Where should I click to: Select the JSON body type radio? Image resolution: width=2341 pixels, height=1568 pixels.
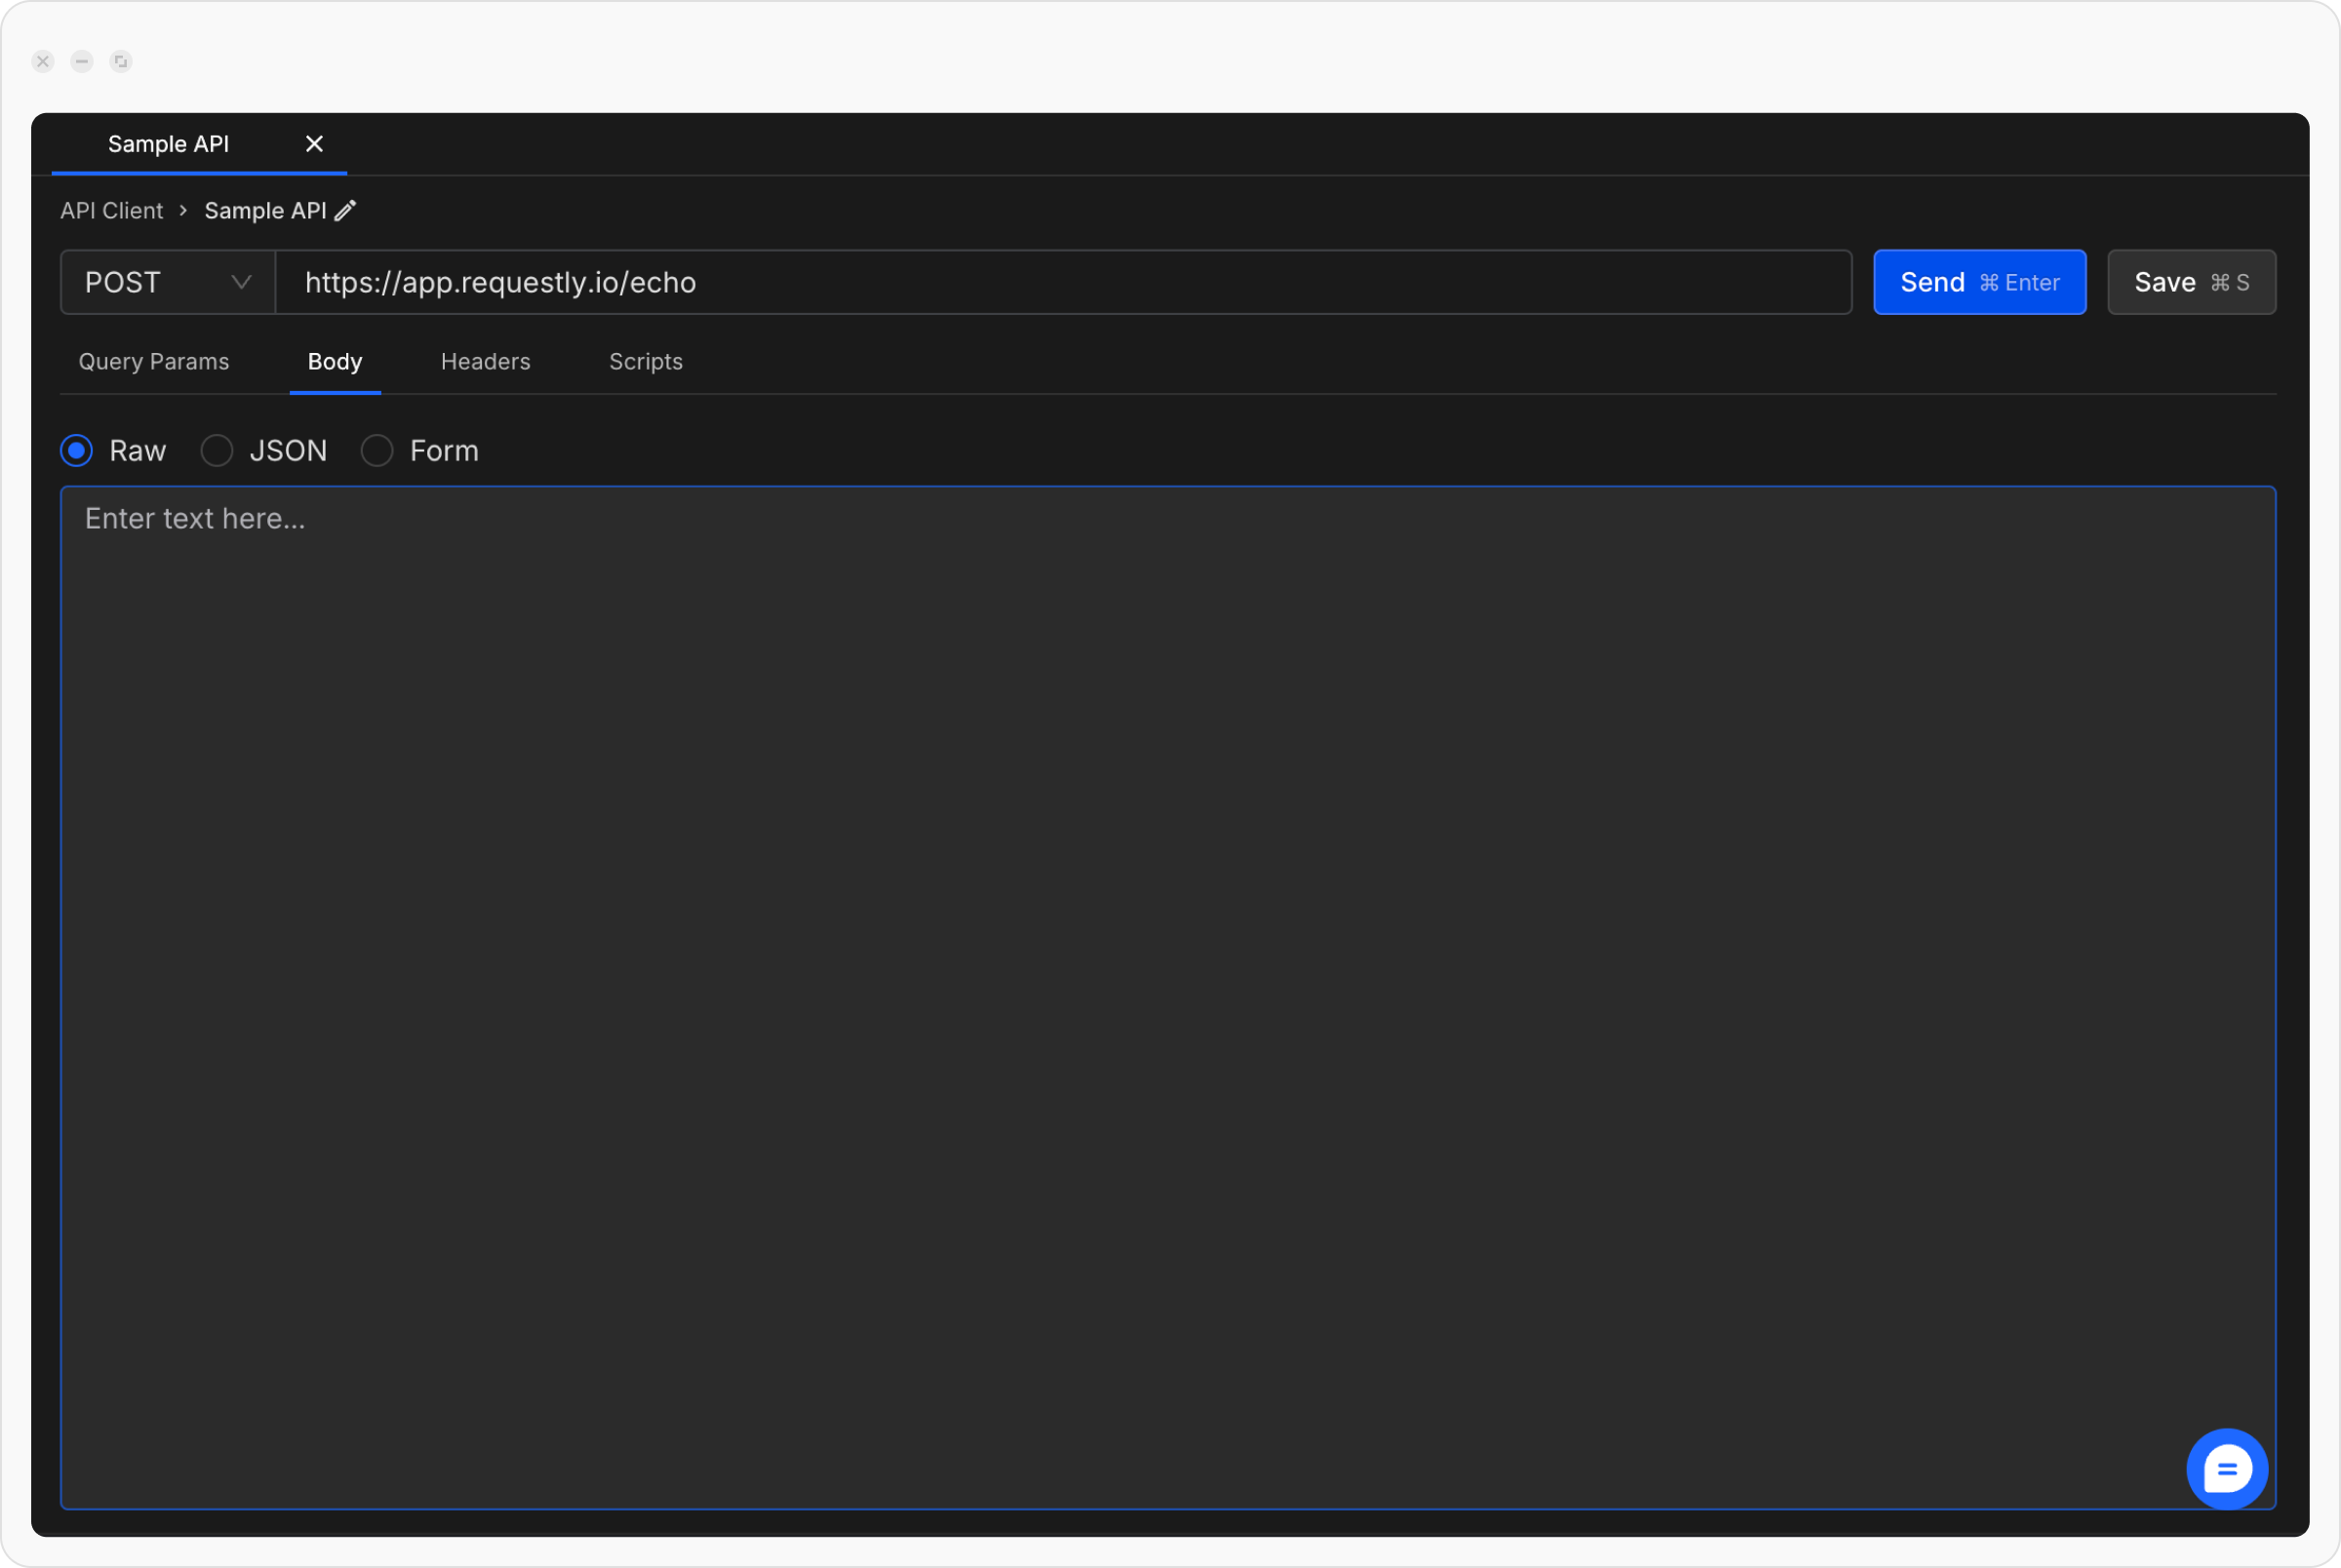tap(217, 451)
